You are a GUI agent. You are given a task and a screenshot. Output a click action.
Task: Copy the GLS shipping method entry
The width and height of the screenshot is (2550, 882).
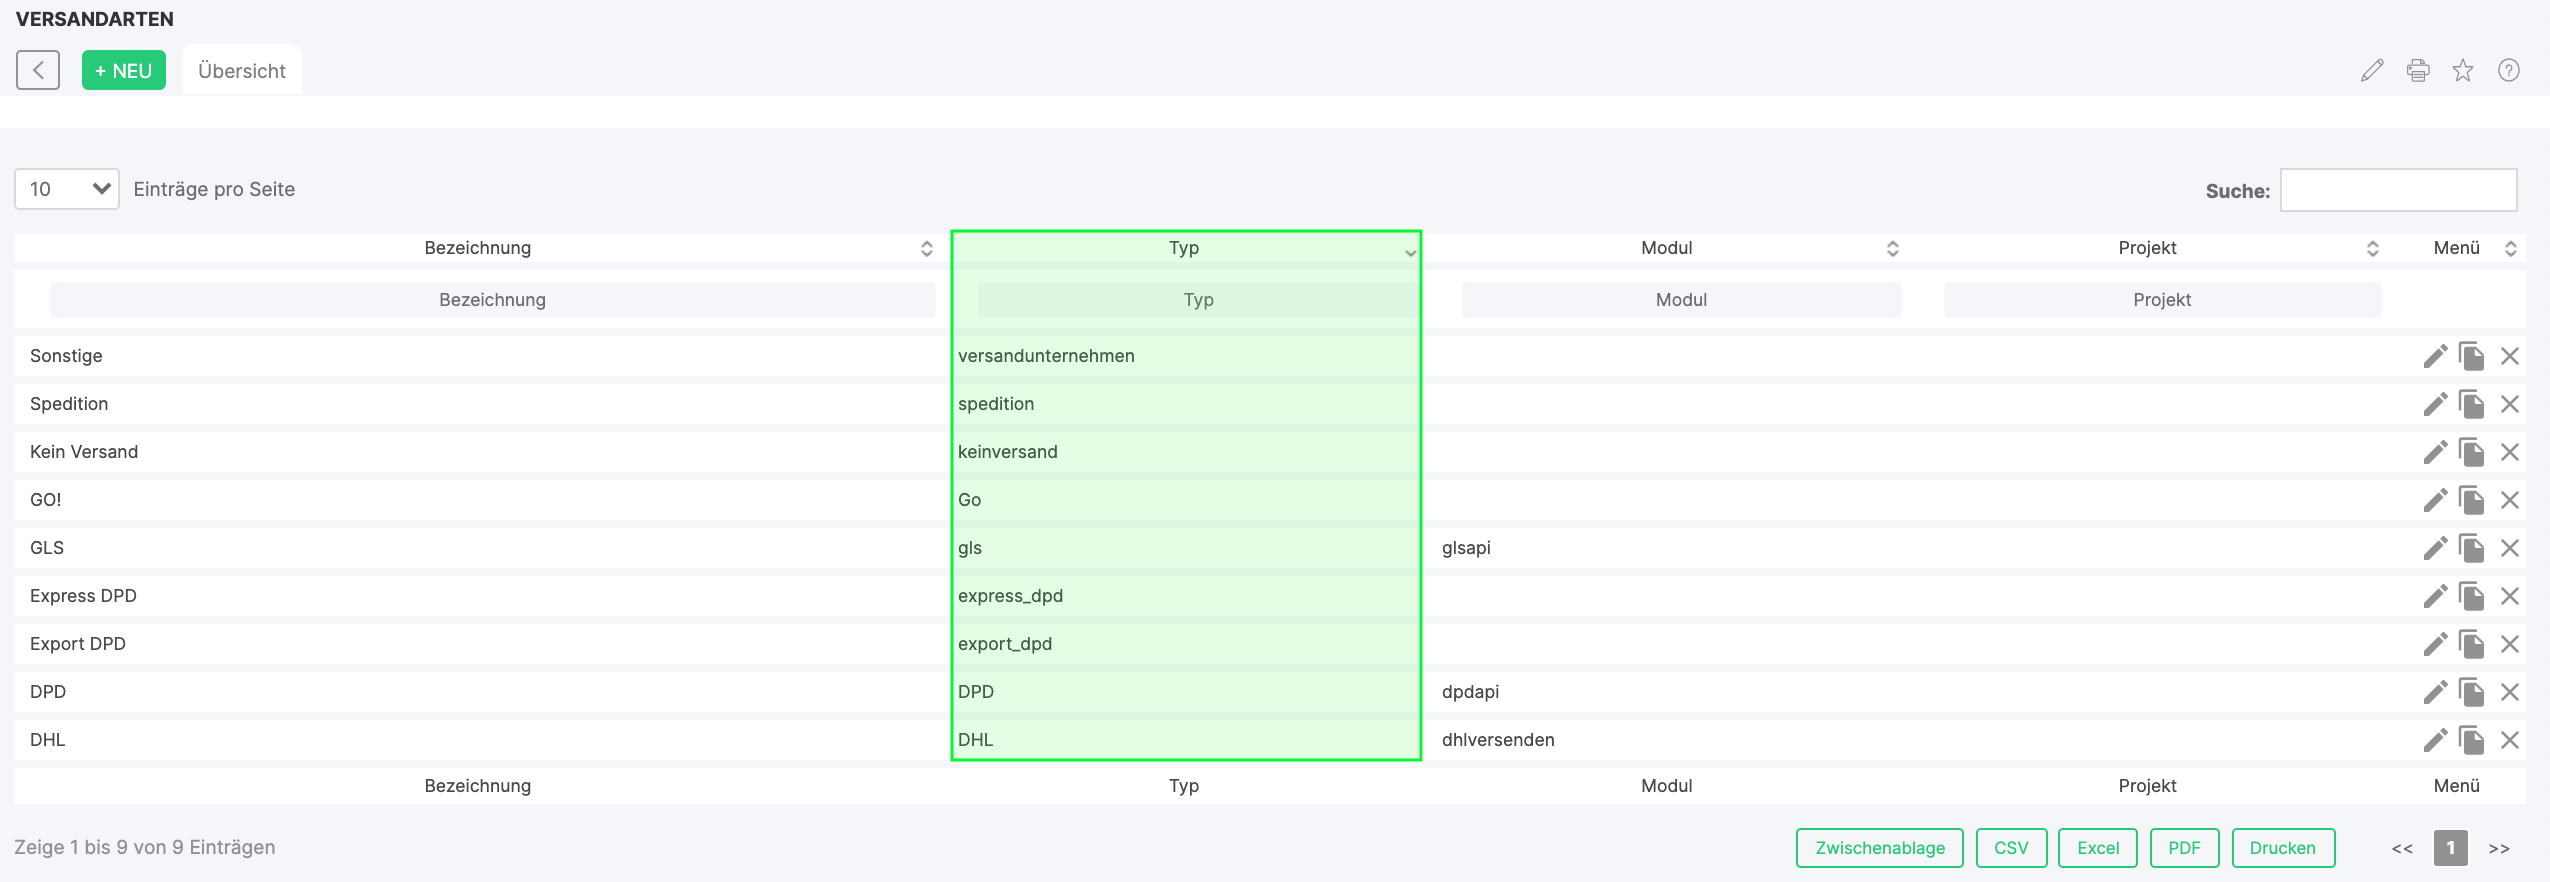(x=2471, y=548)
